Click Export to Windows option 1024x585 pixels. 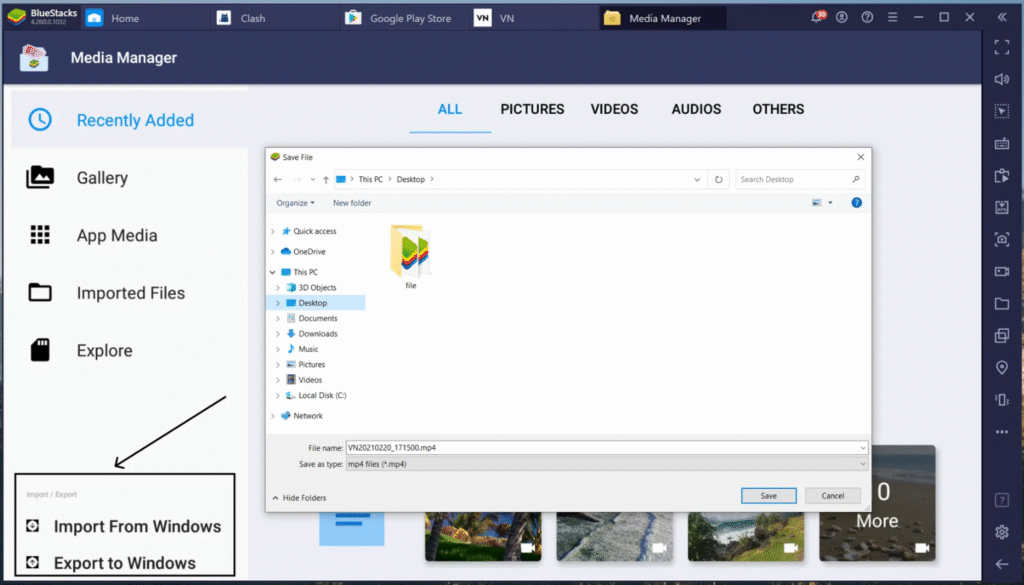(x=125, y=562)
